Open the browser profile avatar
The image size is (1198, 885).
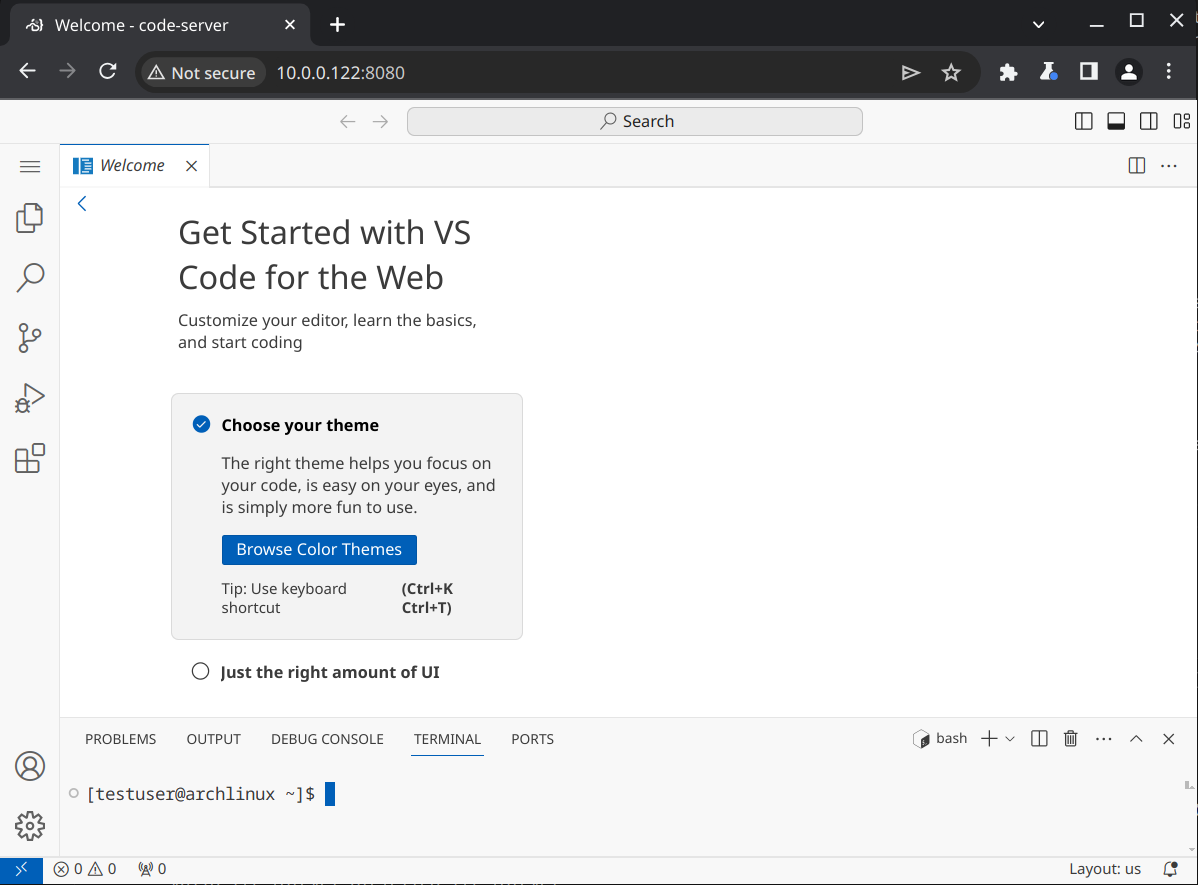tap(1128, 73)
